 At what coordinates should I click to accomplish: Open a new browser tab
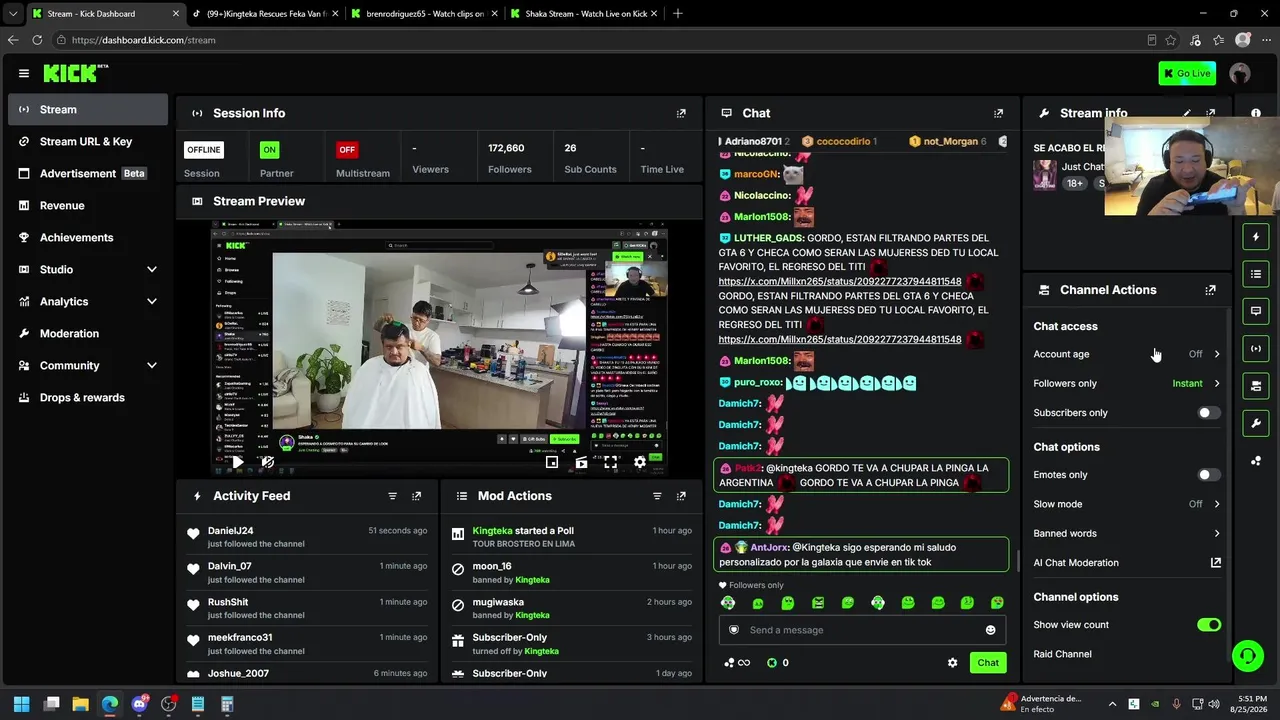click(x=678, y=14)
